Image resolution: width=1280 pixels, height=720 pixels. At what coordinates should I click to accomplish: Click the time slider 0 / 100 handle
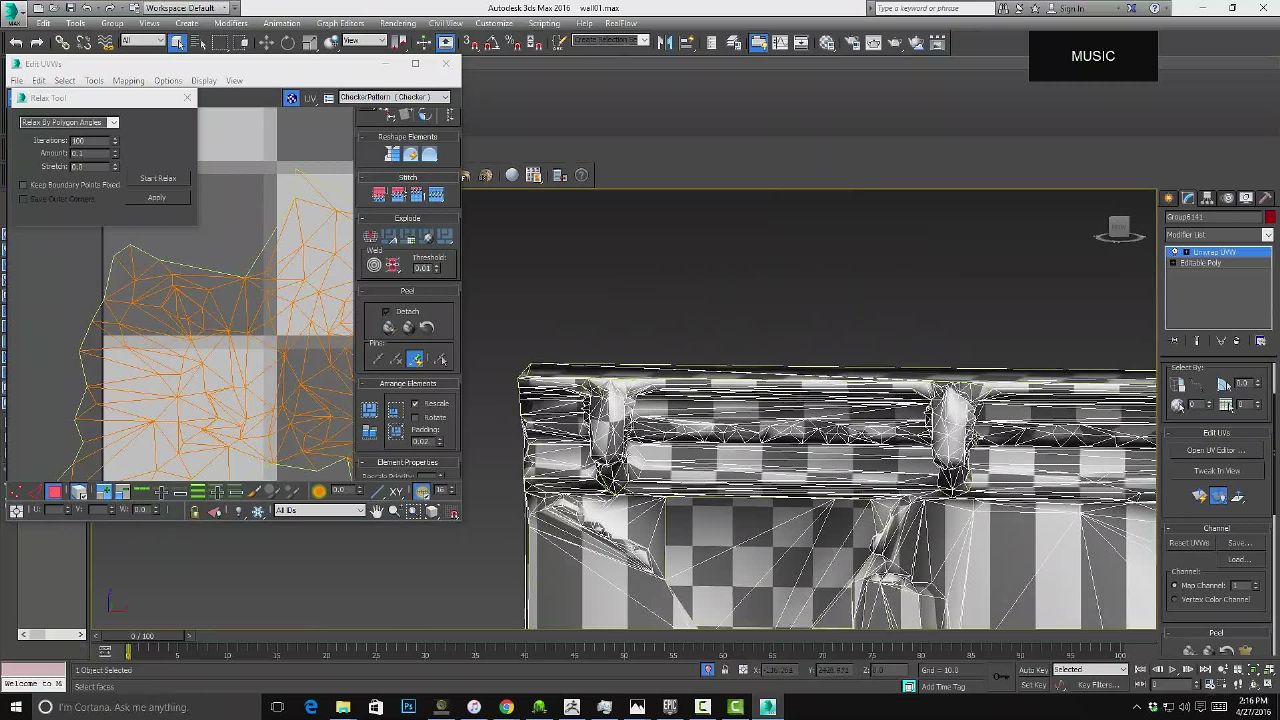[x=141, y=636]
